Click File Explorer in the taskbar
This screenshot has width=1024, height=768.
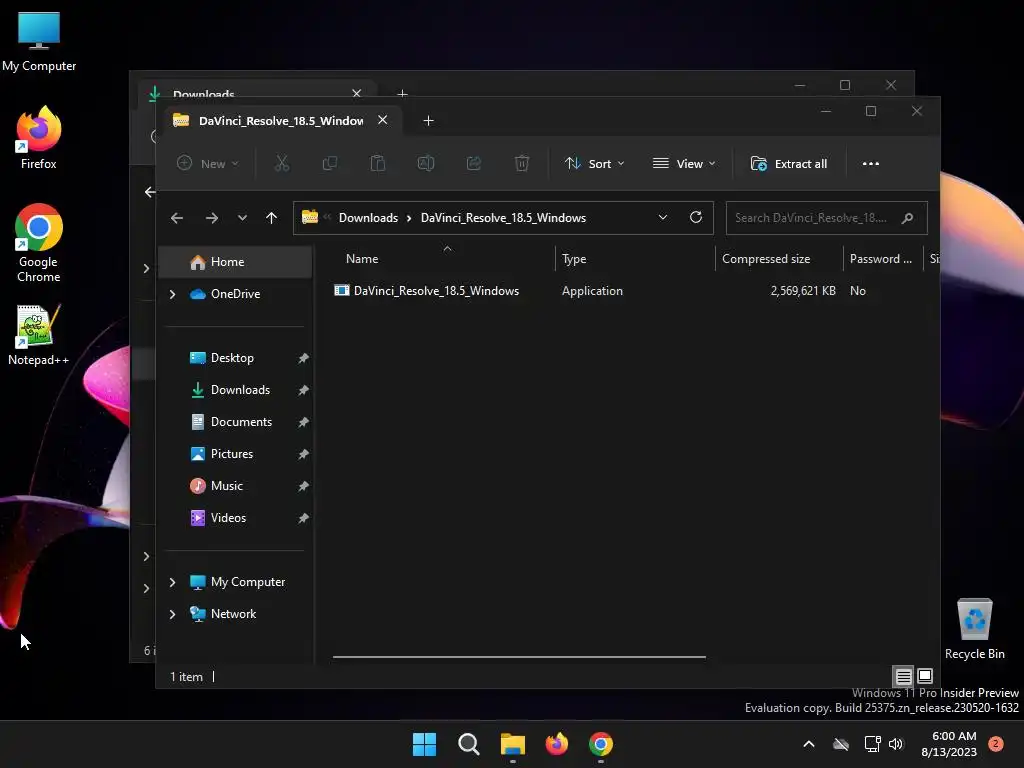(x=513, y=744)
